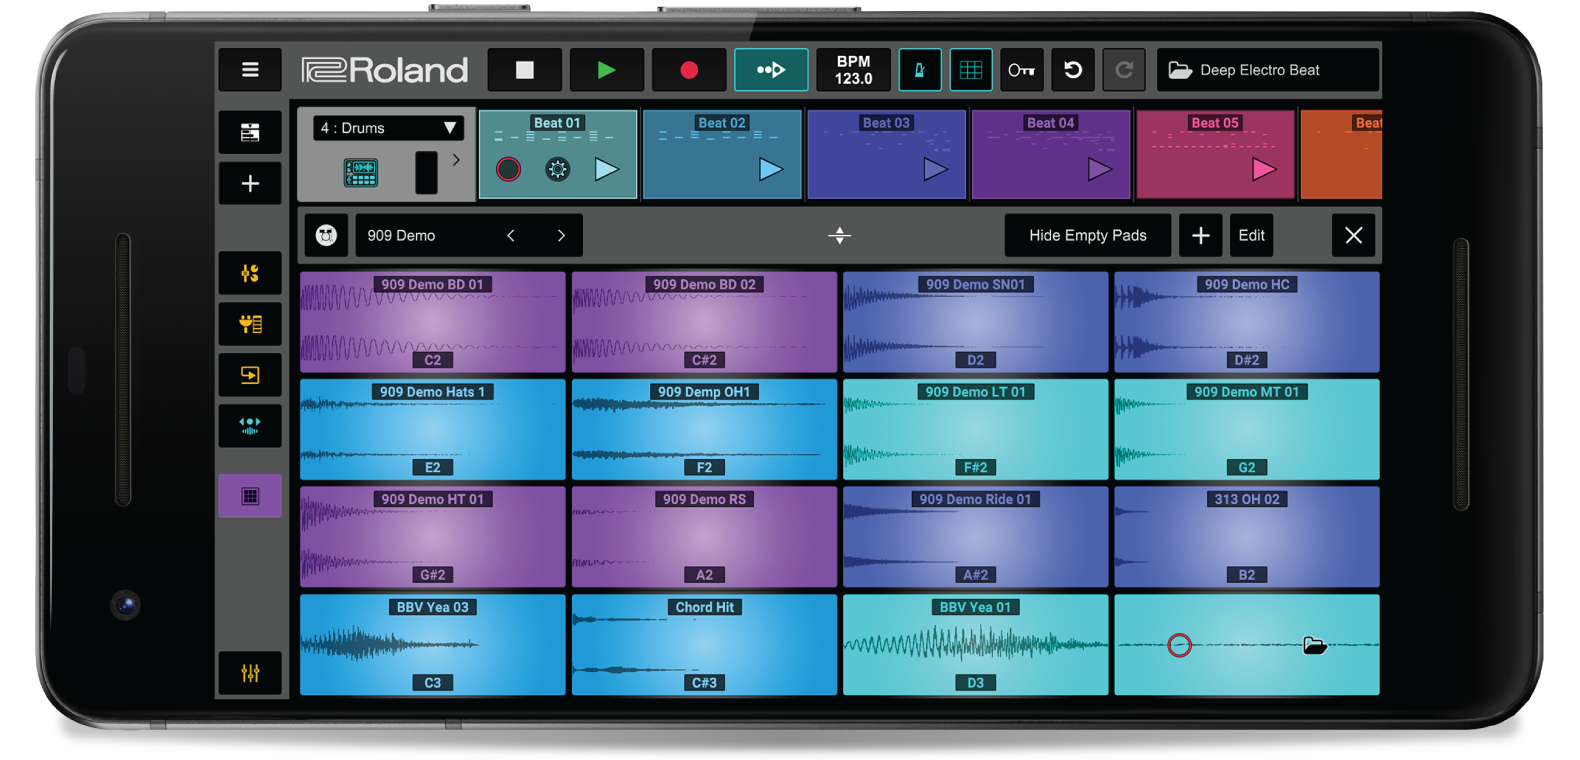Open Beat 01 clip settings gear
The height and width of the screenshot is (760, 1580).
pyautogui.click(x=558, y=169)
